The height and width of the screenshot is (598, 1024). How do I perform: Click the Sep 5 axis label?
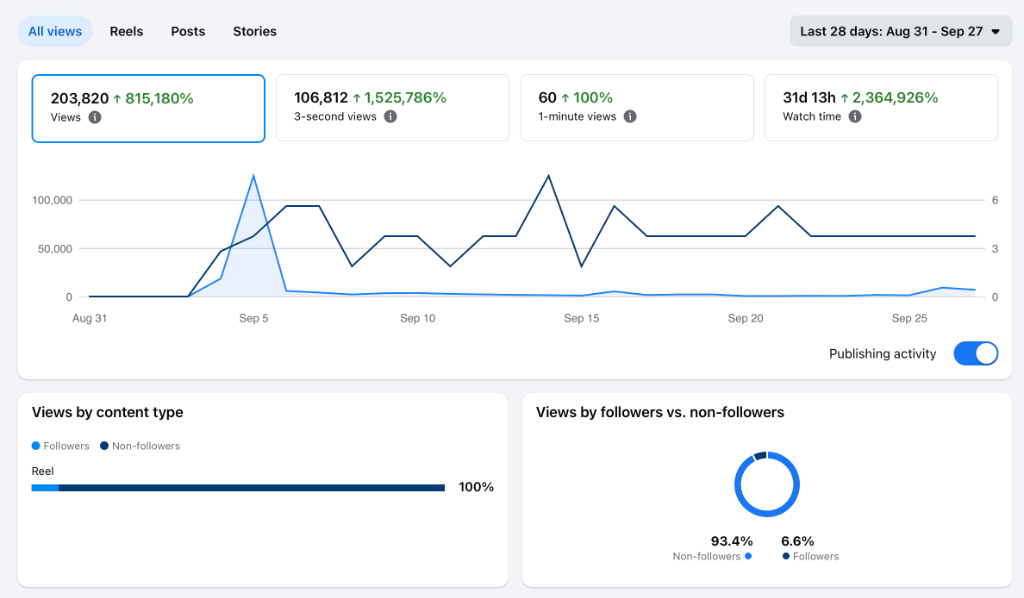click(253, 318)
